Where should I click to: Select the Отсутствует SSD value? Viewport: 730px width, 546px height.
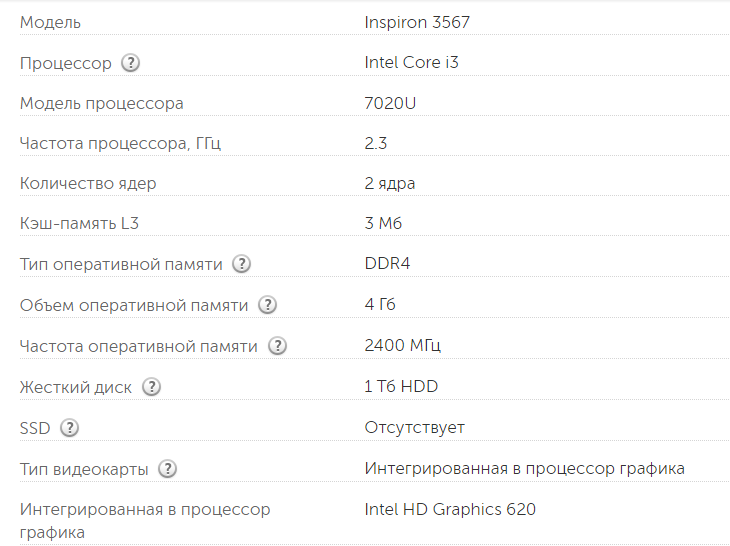(415, 427)
